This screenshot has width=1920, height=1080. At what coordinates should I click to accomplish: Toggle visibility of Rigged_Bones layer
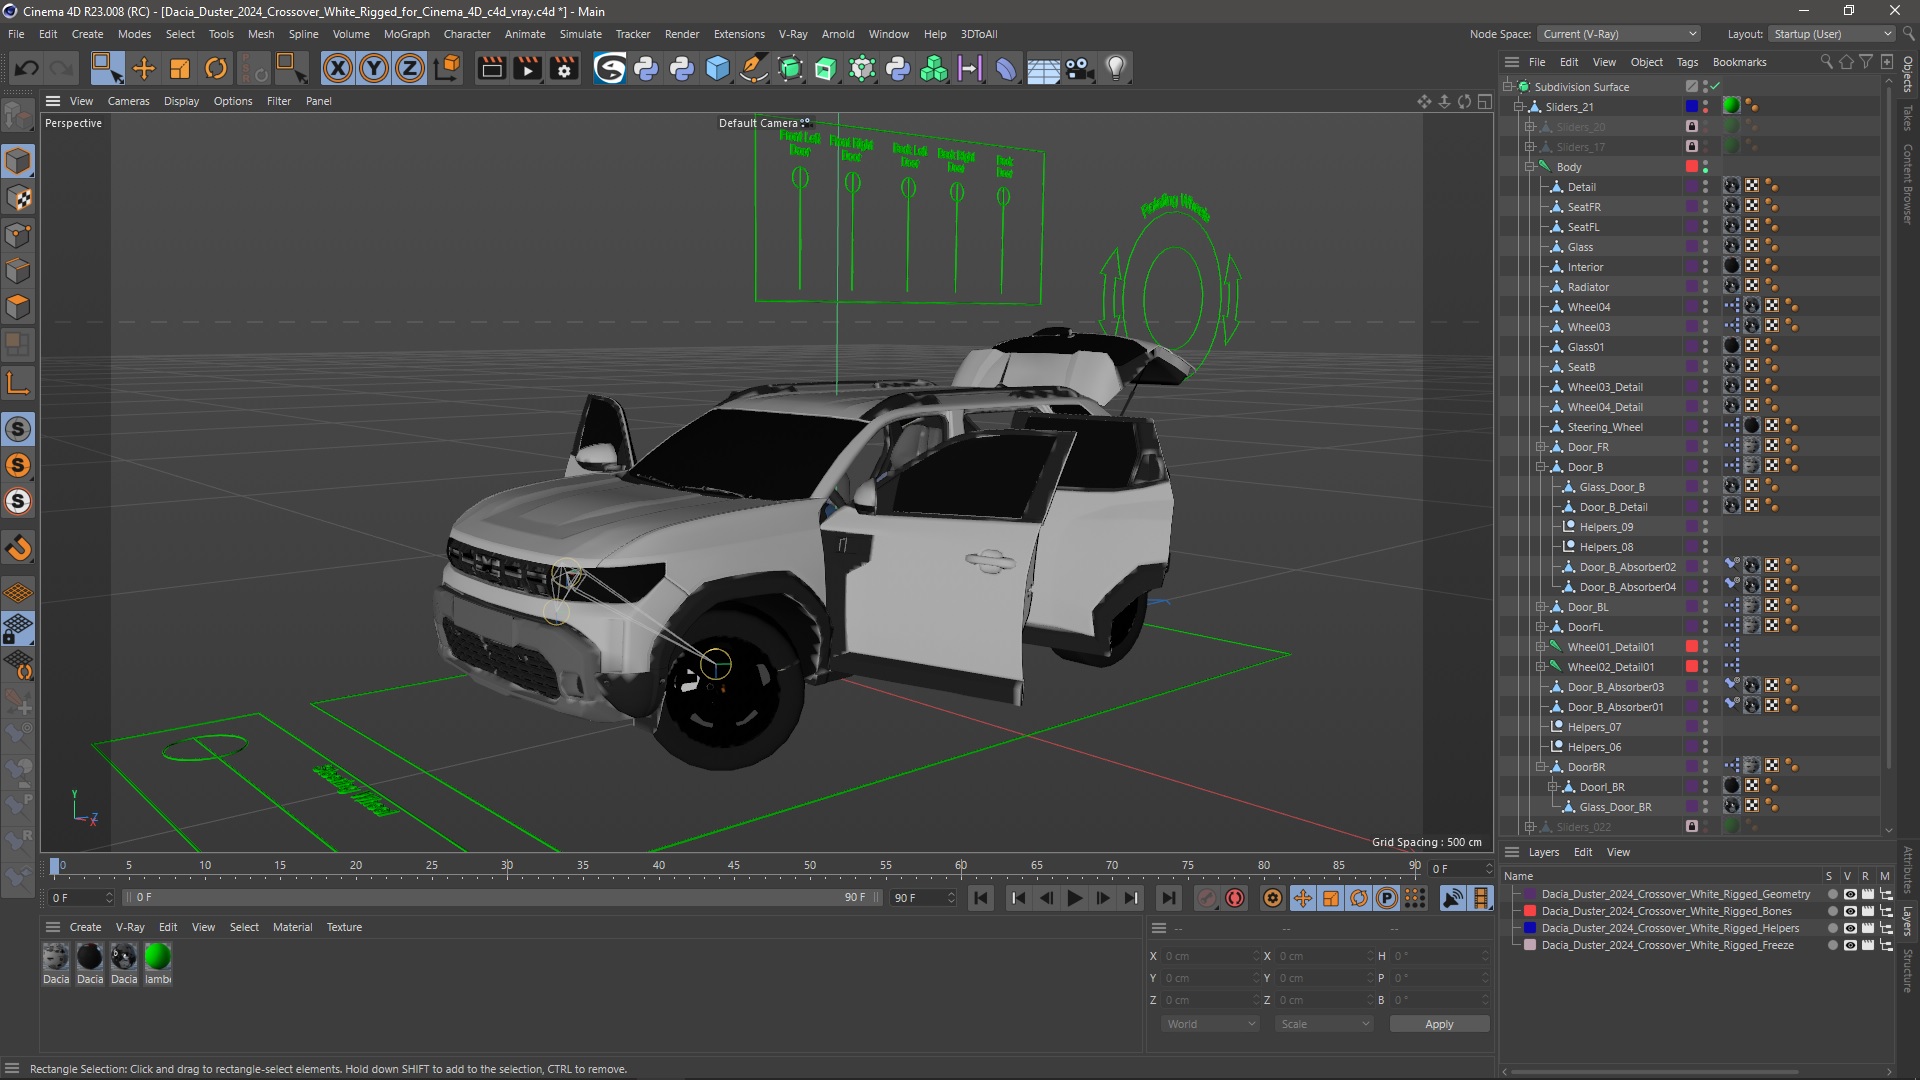click(1850, 912)
